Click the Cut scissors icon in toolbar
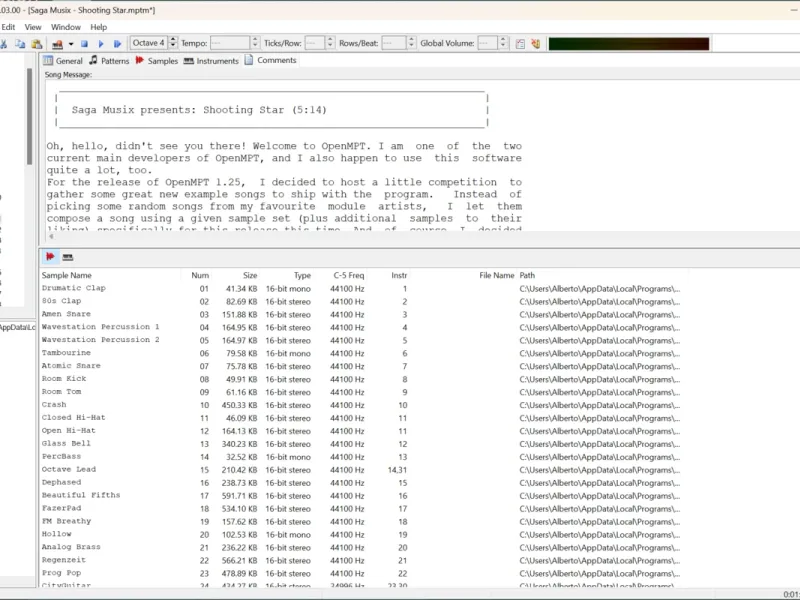Screen dimensions: 800x600 [x=4, y=44]
